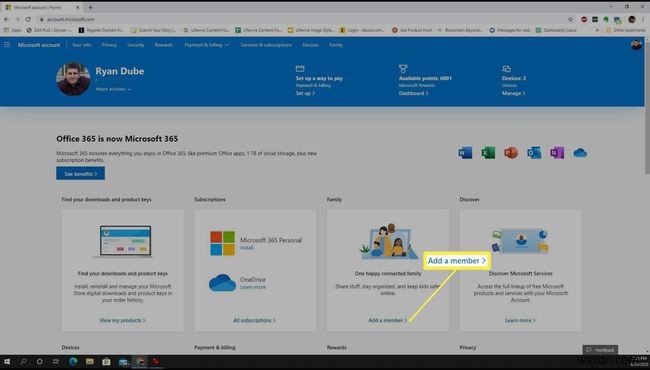Viewport: 650px width, 370px height.
Task: Open the OneDrive cloud icon beside OneNote
Action: tap(580, 153)
